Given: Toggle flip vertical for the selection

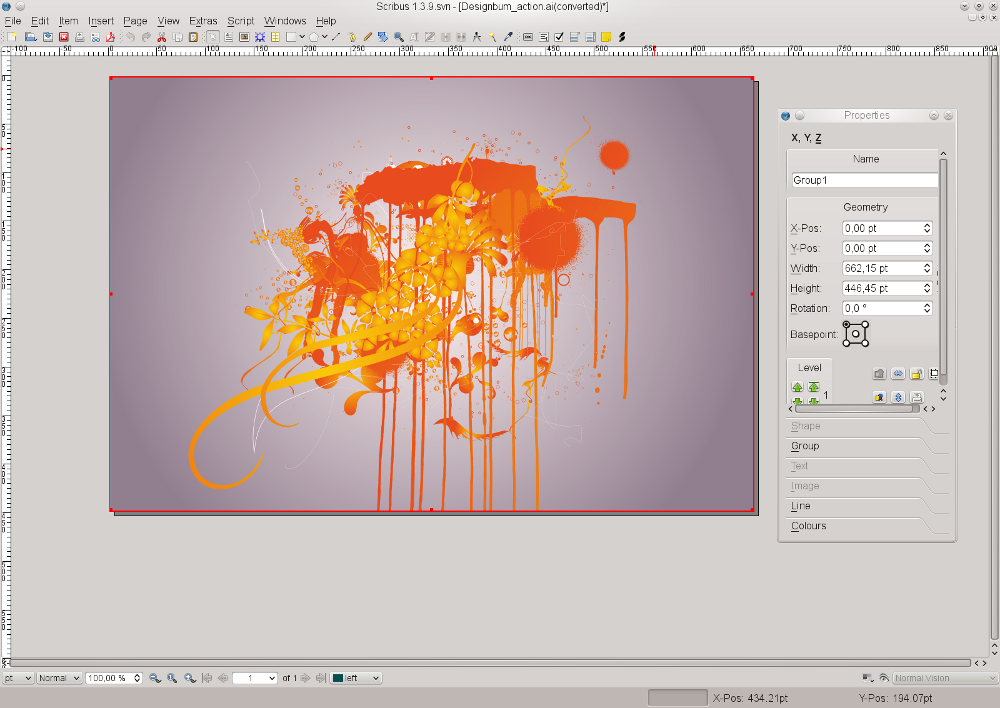Looking at the screenshot, I should (x=898, y=397).
